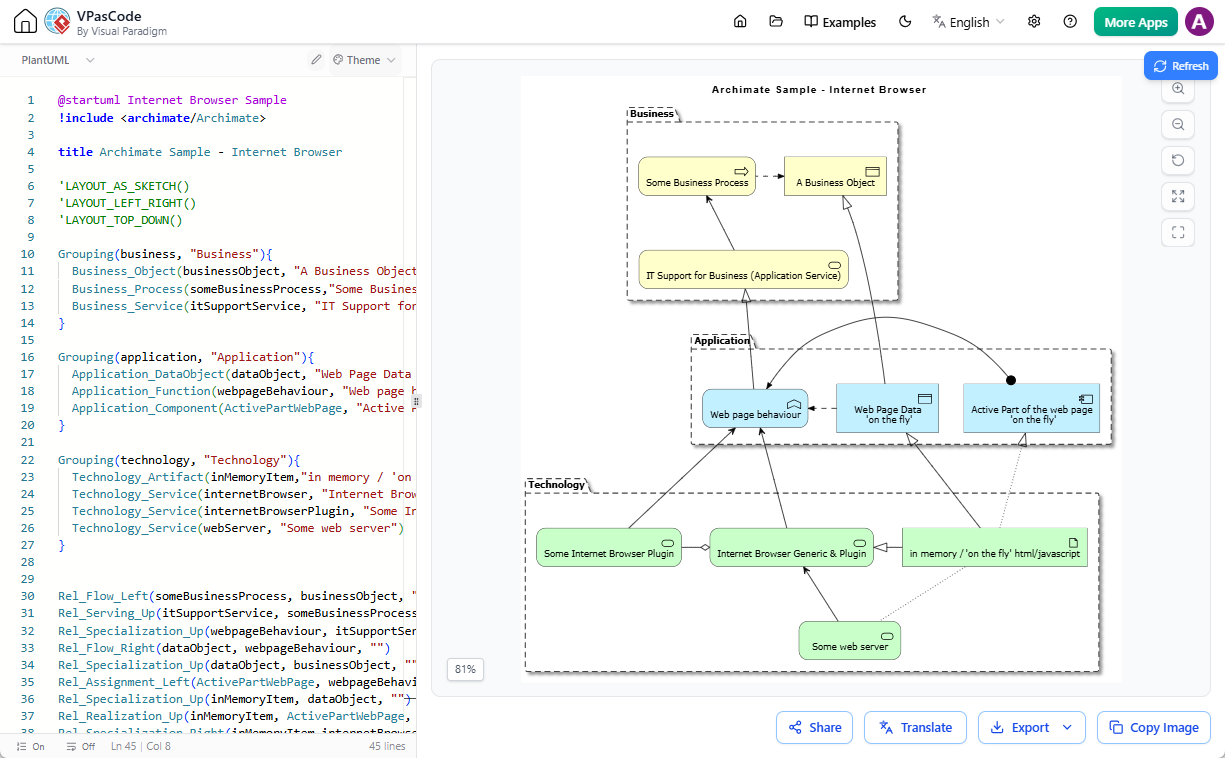Screen dimensions: 1225x758
Task: Click Rel_Realization_Up code line 37
Action: [237, 716]
